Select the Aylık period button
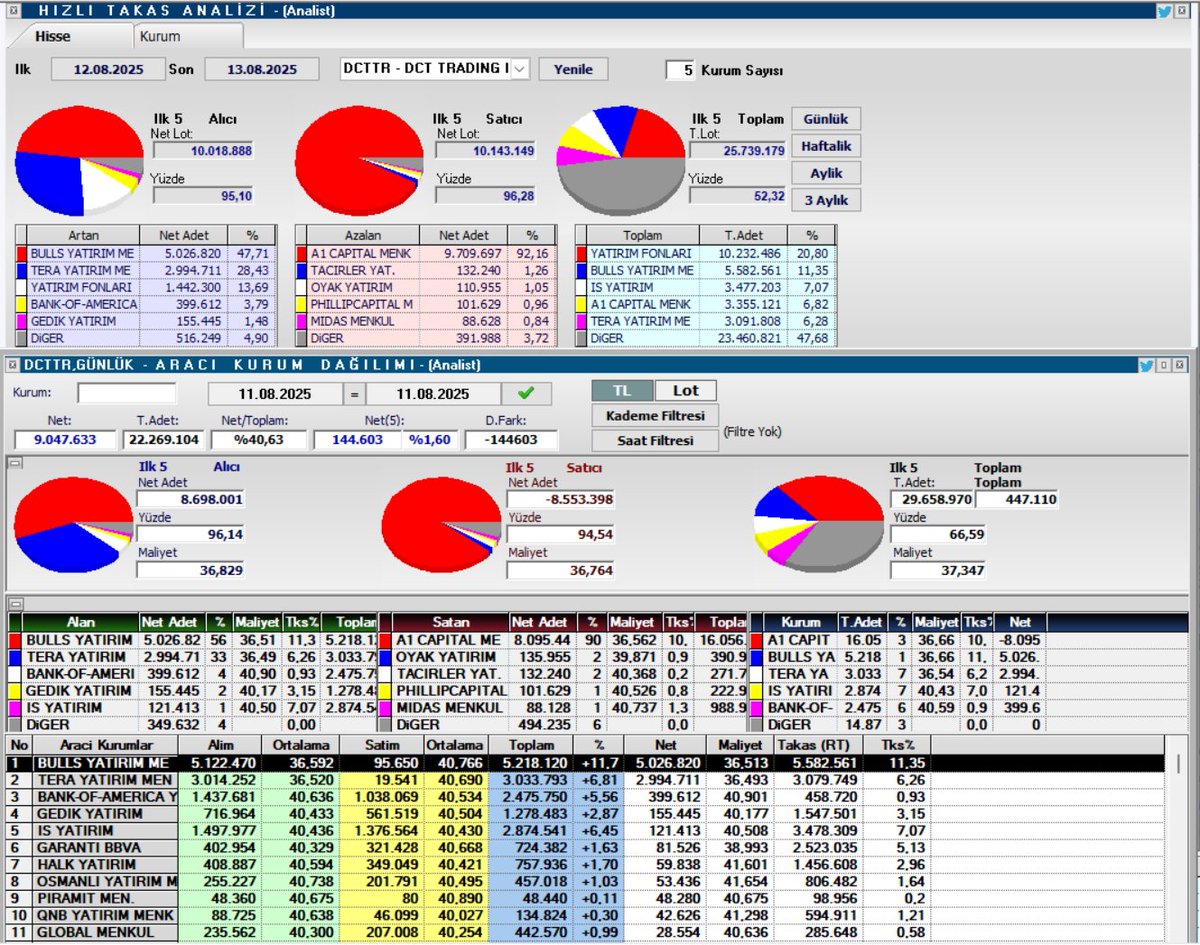 pyautogui.click(x=826, y=173)
